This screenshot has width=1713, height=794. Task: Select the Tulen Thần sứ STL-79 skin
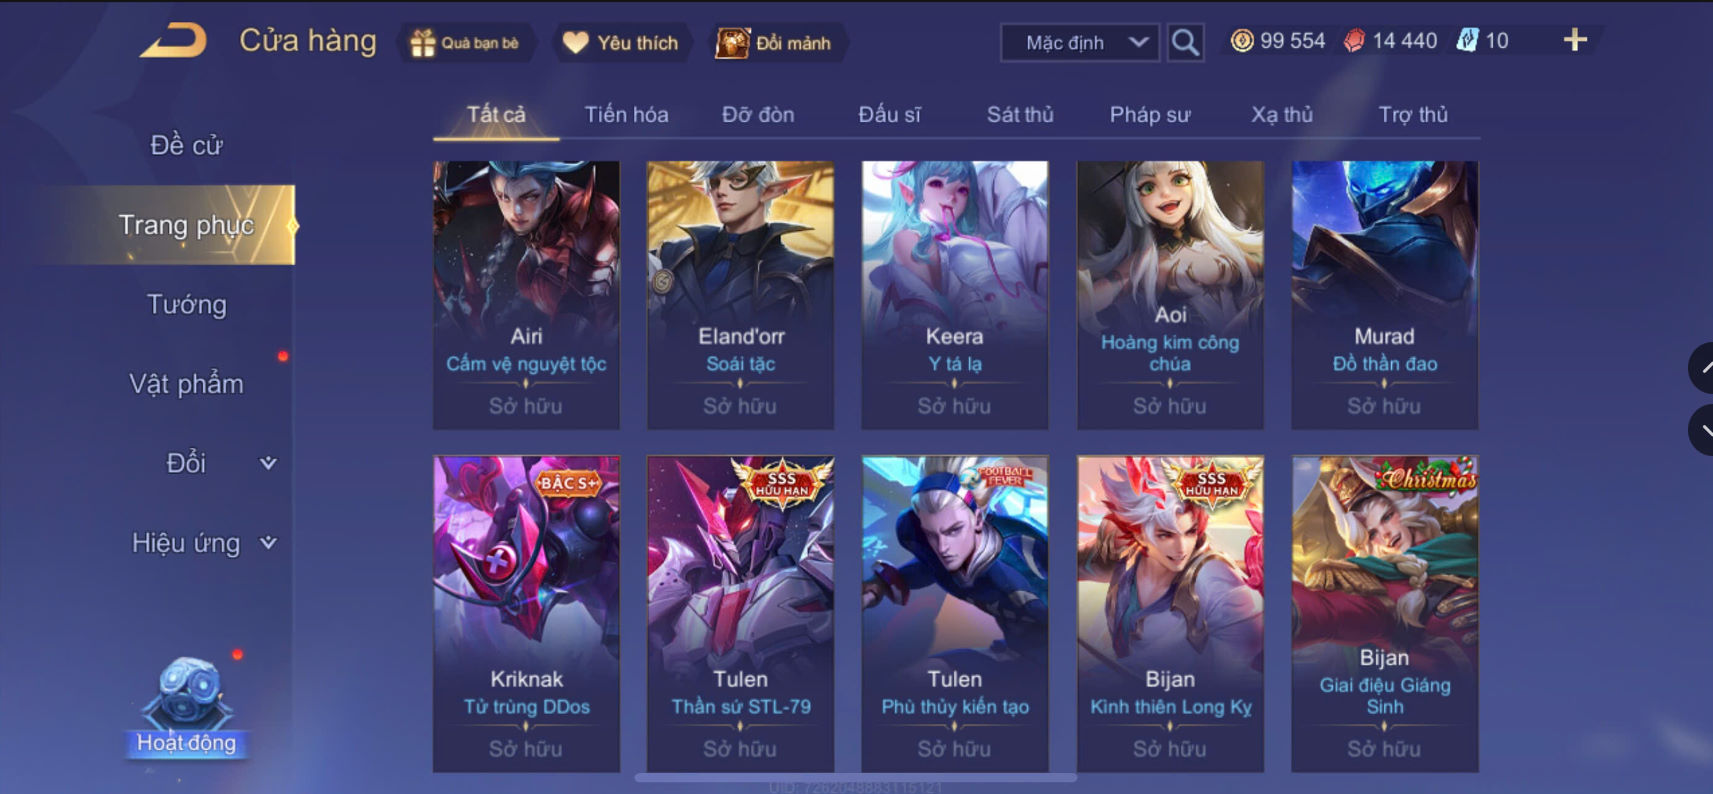[740, 614]
